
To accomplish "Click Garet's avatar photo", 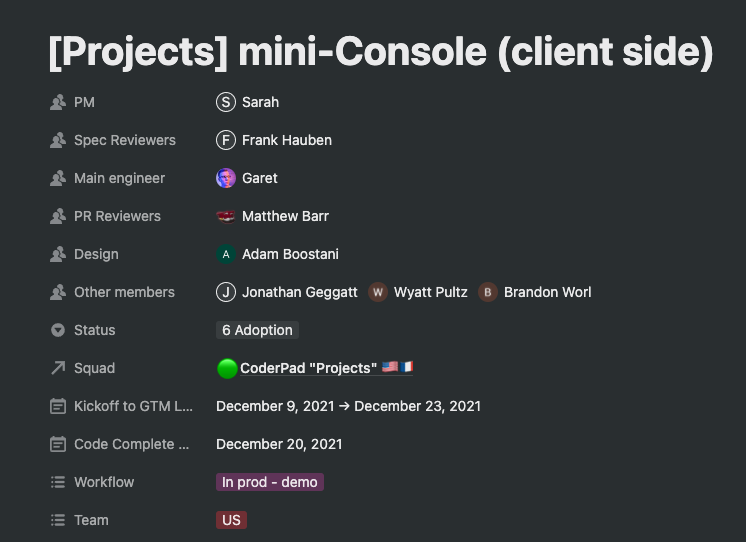I will (x=226, y=178).
